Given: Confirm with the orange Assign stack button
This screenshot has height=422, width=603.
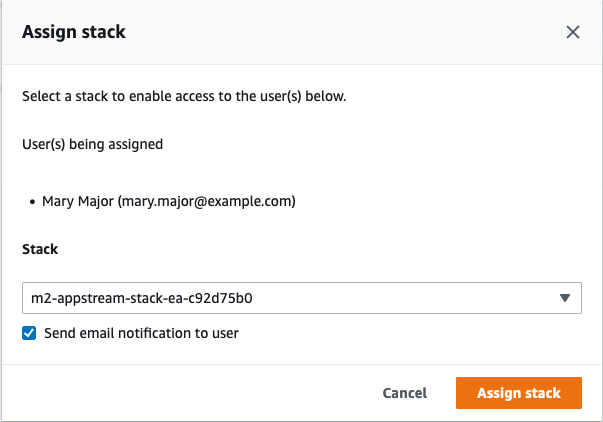Looking at the screenshot, I should pos(518,393).
